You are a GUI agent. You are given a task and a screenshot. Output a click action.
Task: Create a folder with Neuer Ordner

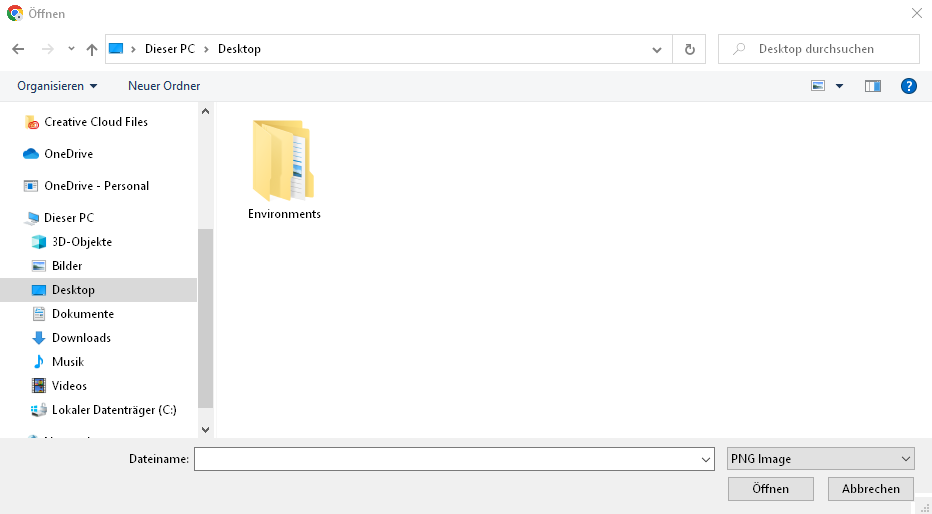click(x=164, y=86)
